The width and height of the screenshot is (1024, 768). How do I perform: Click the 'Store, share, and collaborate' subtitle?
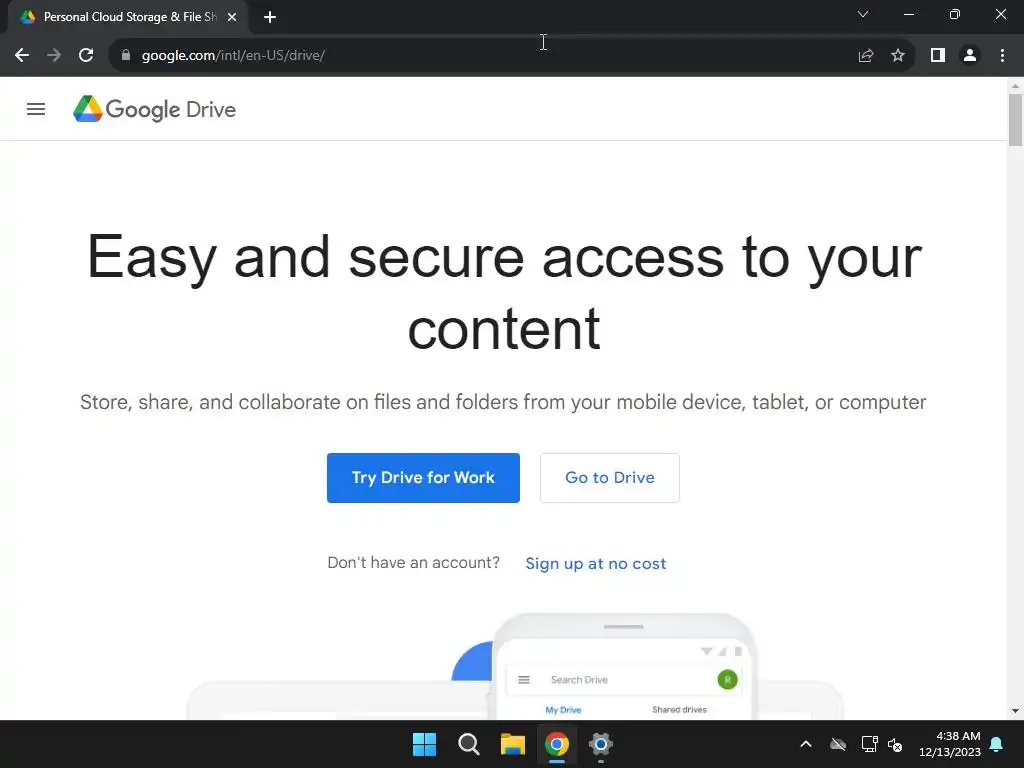coord(503,402)
